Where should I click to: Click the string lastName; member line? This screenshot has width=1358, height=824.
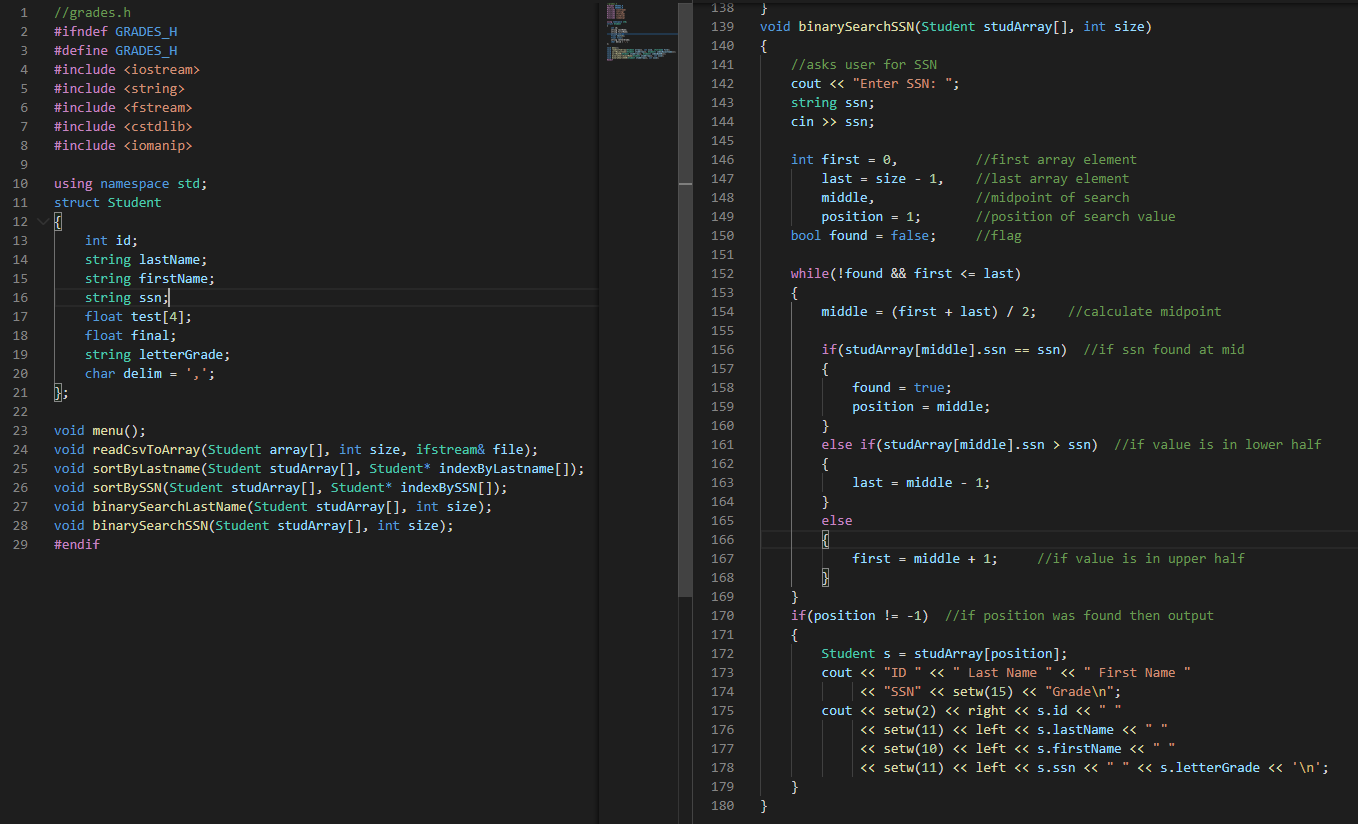pos(146,259)
